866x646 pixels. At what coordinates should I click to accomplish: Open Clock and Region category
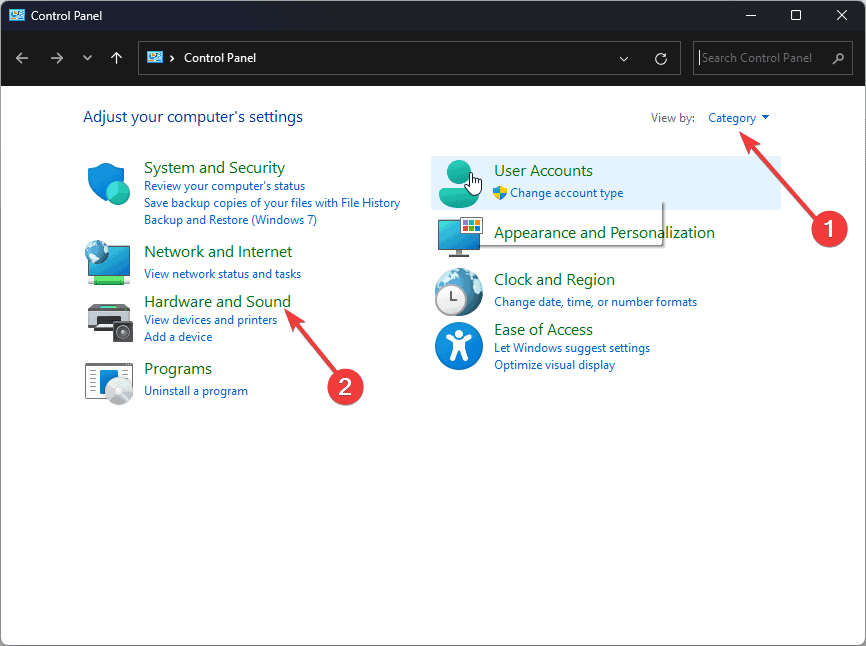pyautogui.click(x=554, y=280)
